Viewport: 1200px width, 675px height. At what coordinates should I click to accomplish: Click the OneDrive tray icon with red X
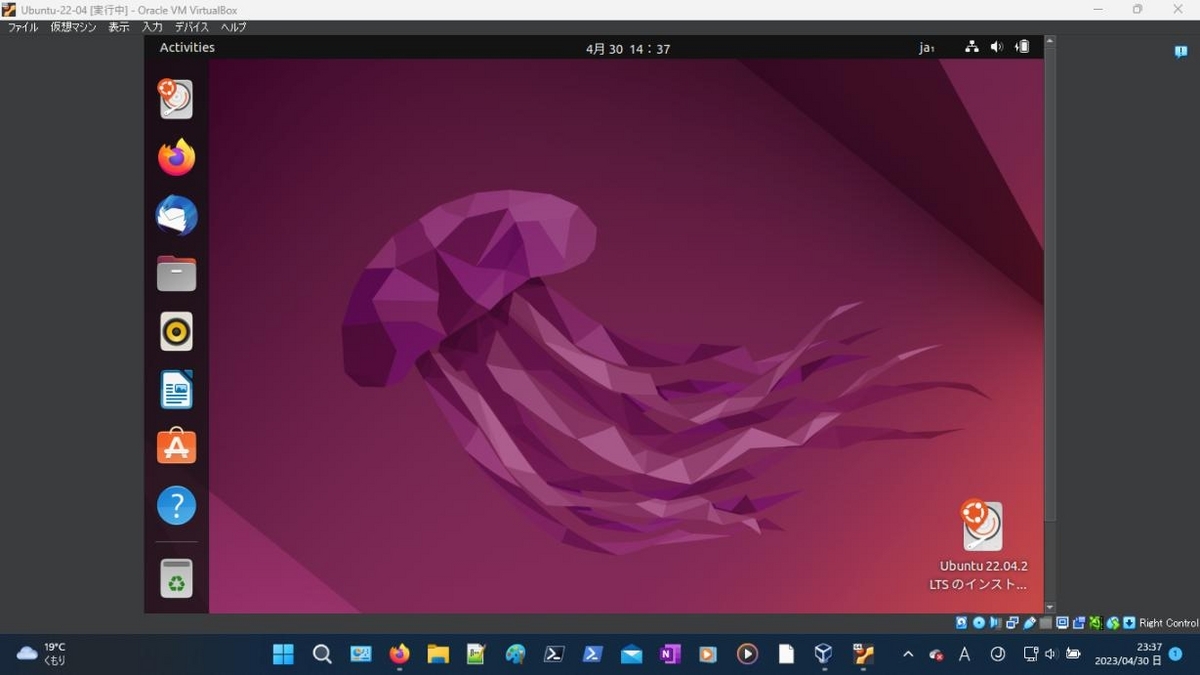click(936, 654)
